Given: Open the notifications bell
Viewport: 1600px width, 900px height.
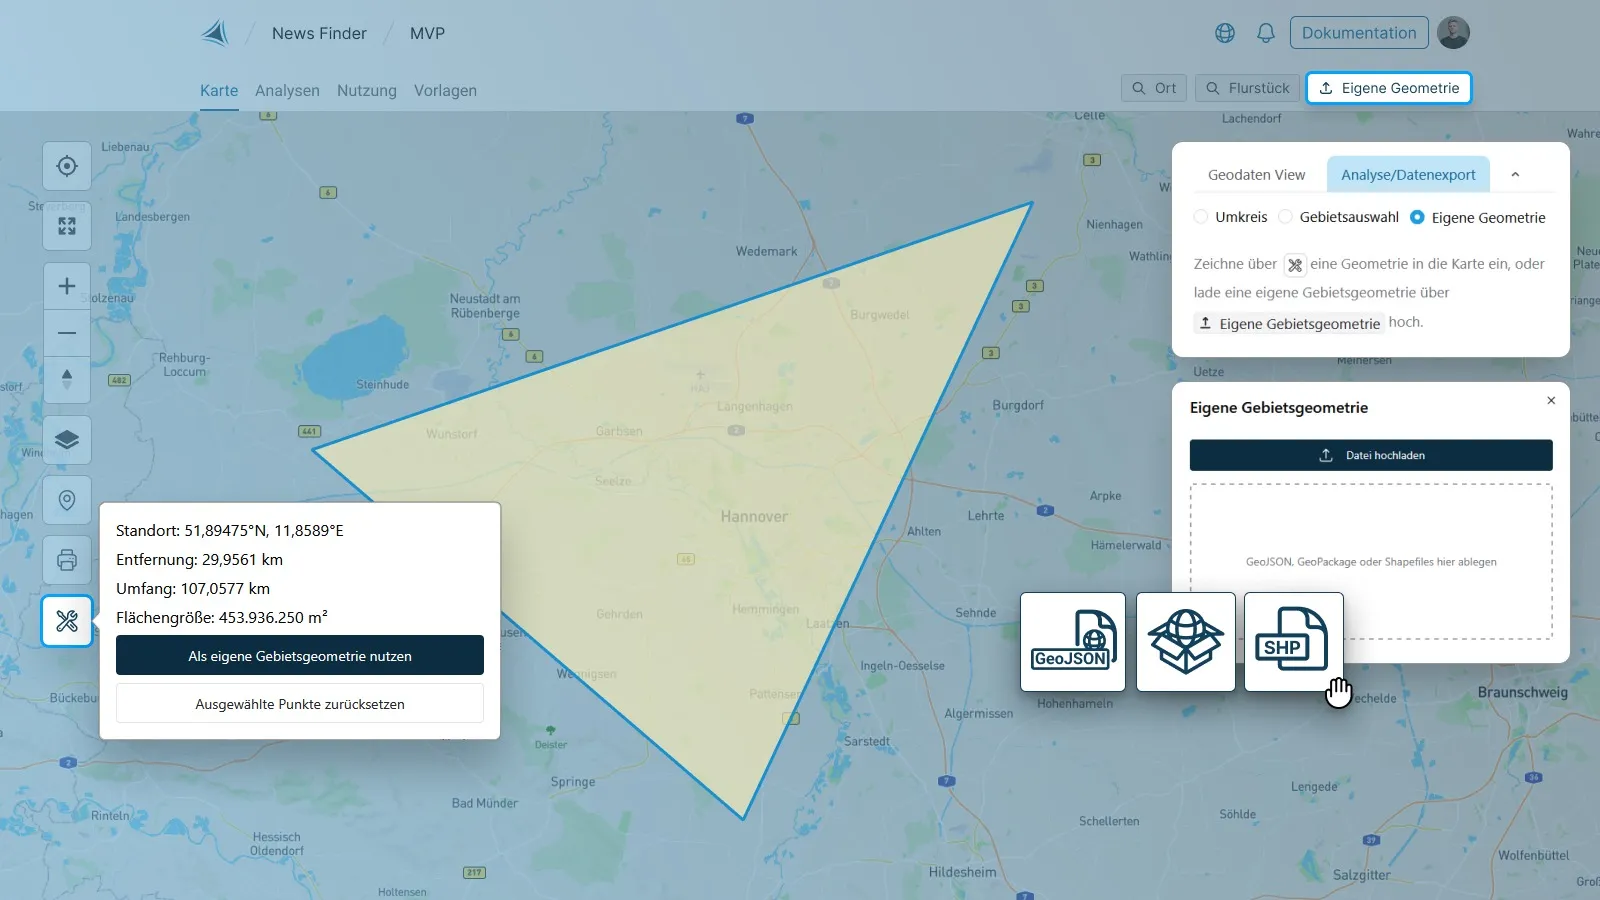Looking at the screenshot, I should coord(1266,33).
